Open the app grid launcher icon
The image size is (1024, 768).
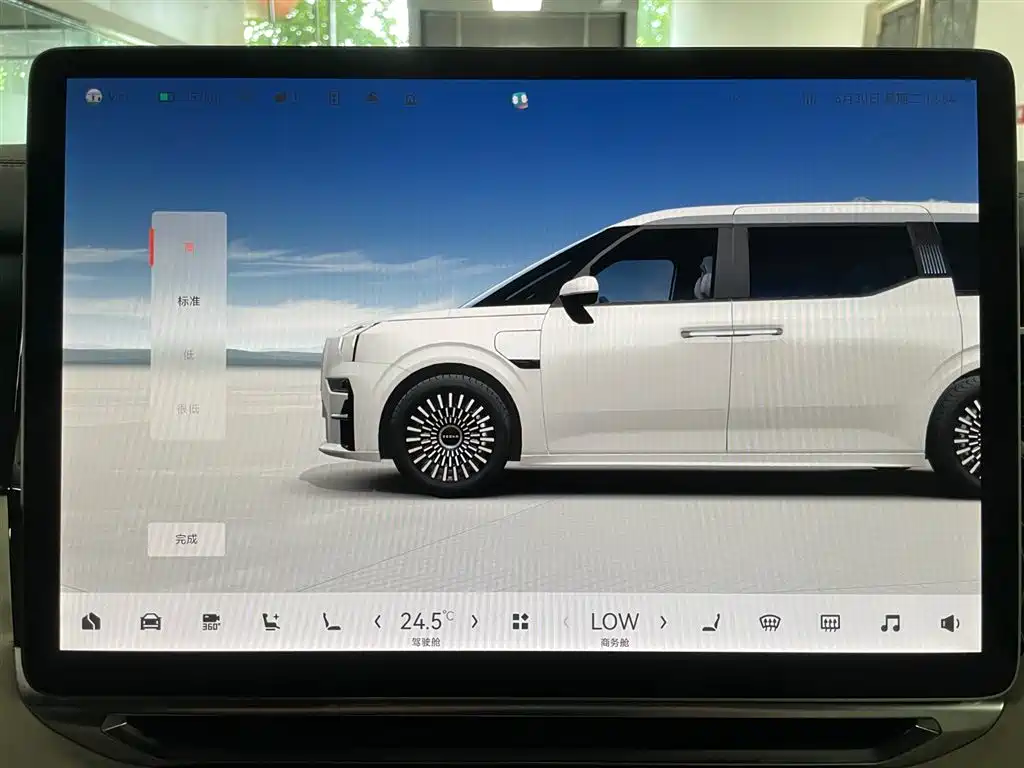click(x=520, y=622)
